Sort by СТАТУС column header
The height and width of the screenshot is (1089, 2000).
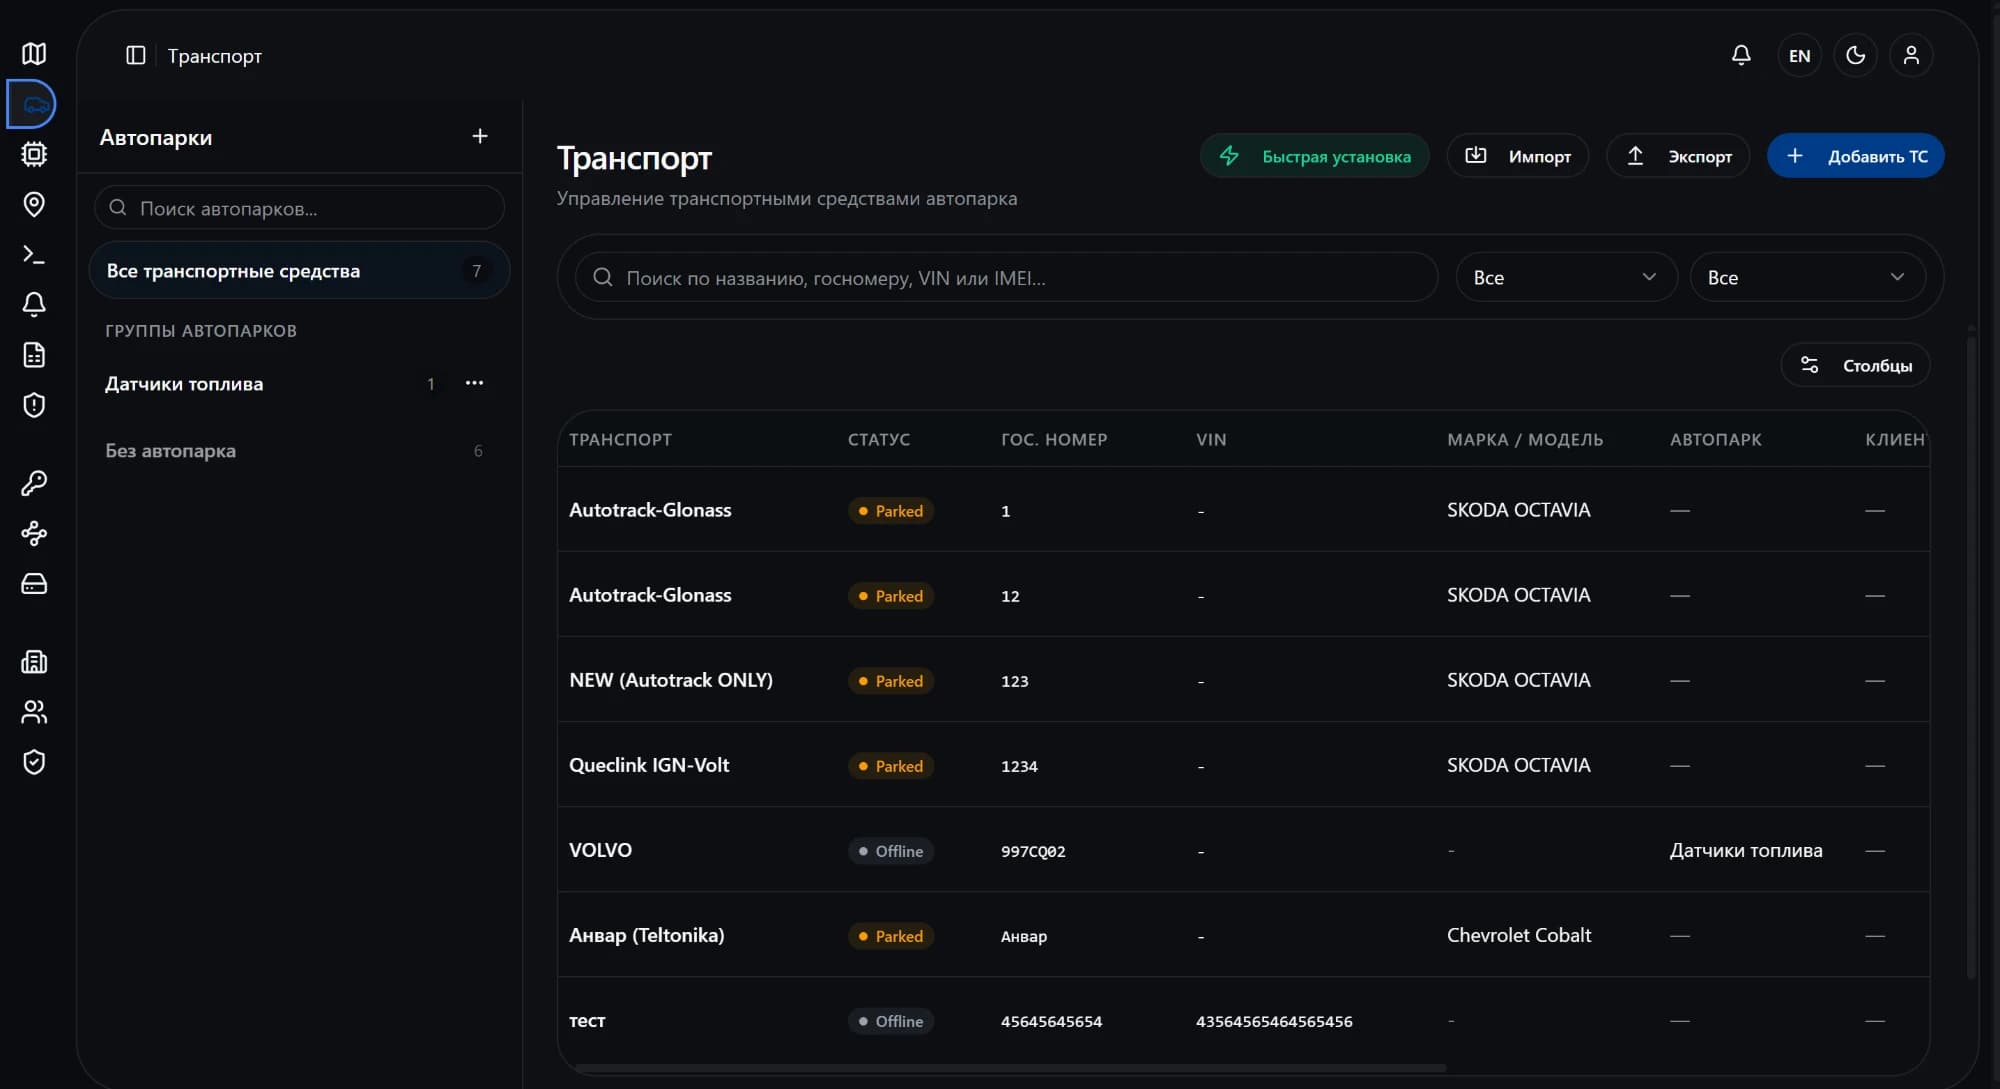pyautogui.click(x=879, y=439)
